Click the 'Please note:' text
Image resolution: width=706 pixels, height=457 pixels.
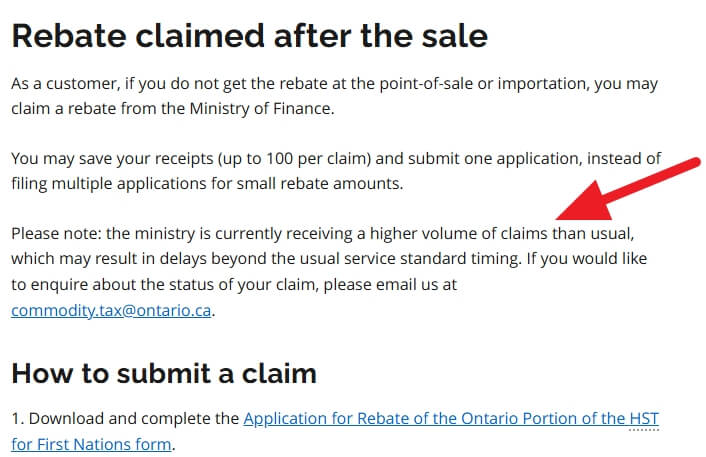click(x=57, y=234)
